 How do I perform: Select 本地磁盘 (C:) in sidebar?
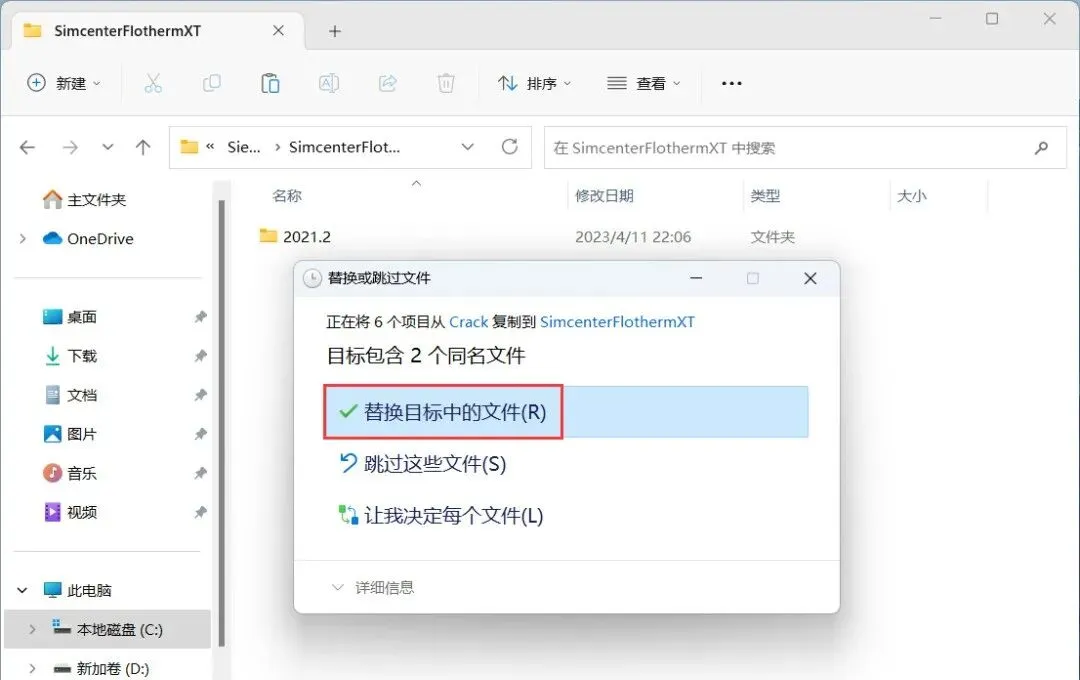[107, 629]
